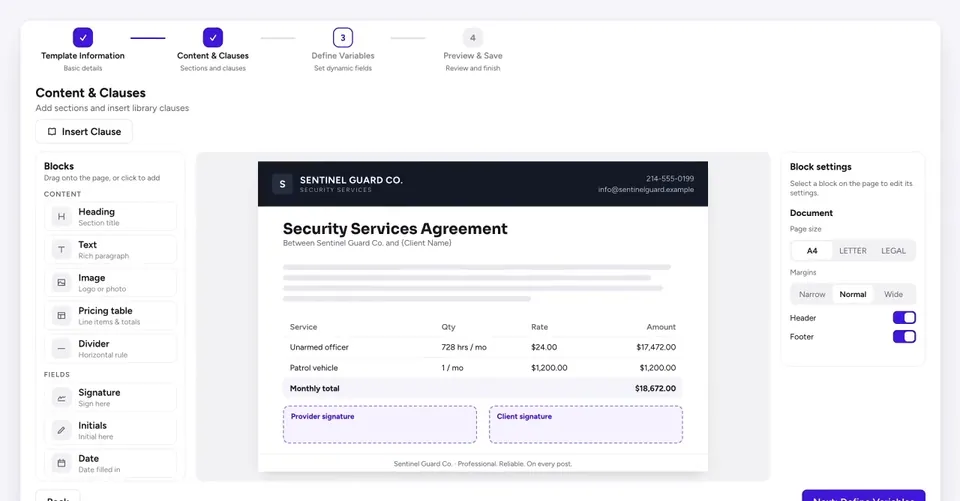Click the 728 hrs / mo quantity
960x501 pixels.
point(464,347)
